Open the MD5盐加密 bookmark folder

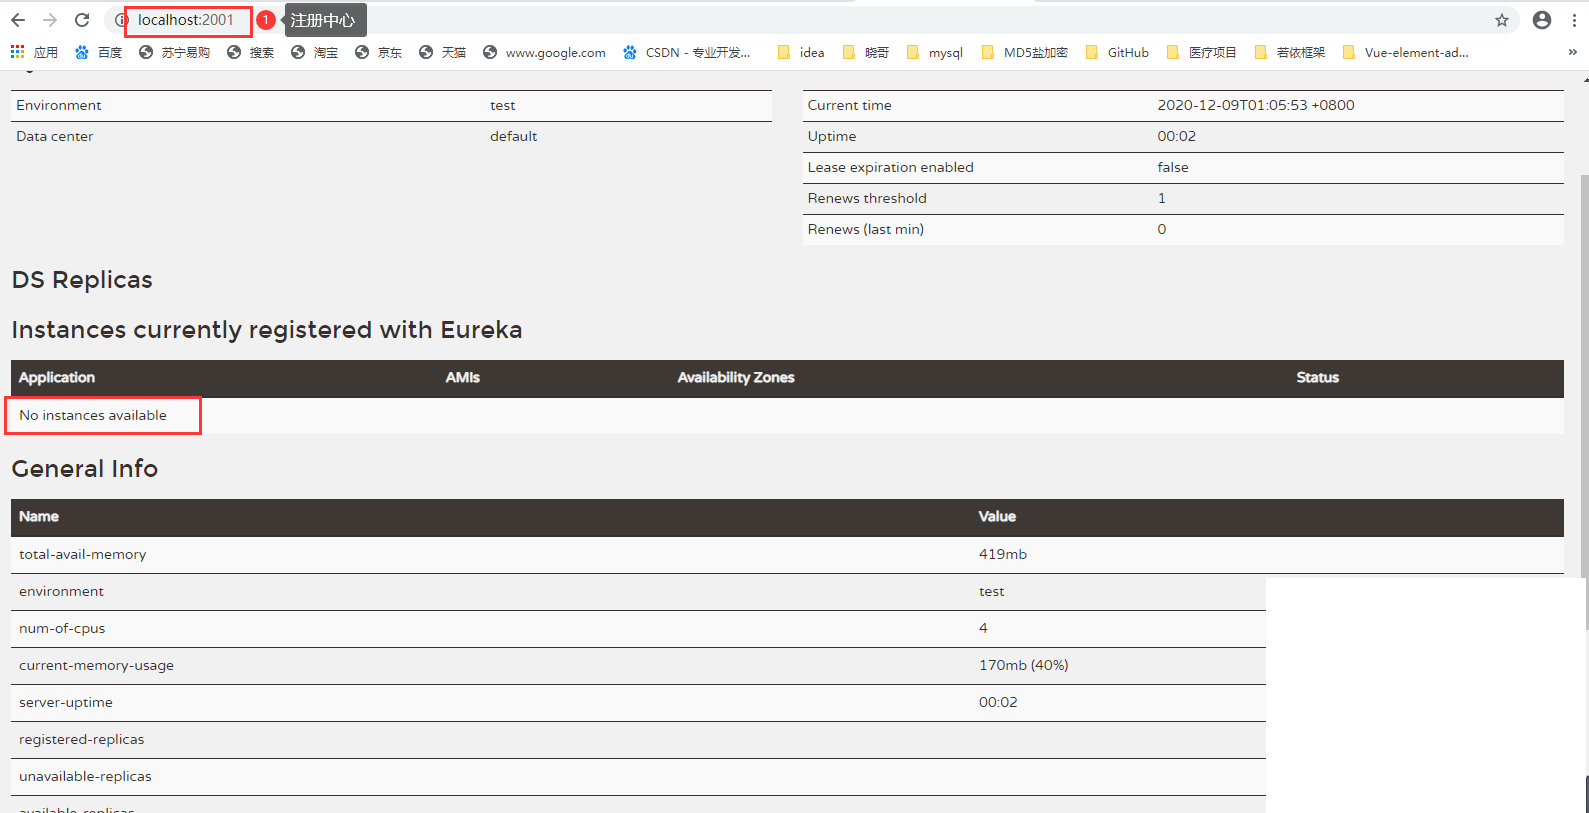[1025, 52]
